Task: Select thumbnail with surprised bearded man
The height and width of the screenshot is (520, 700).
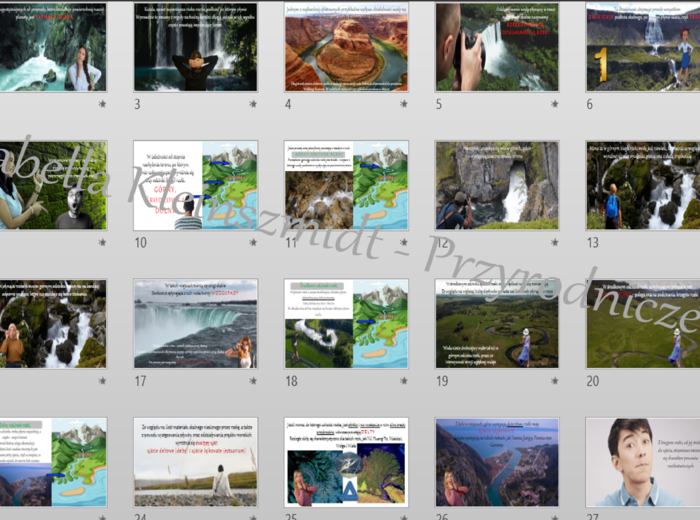Action: (x=53, y=185)
